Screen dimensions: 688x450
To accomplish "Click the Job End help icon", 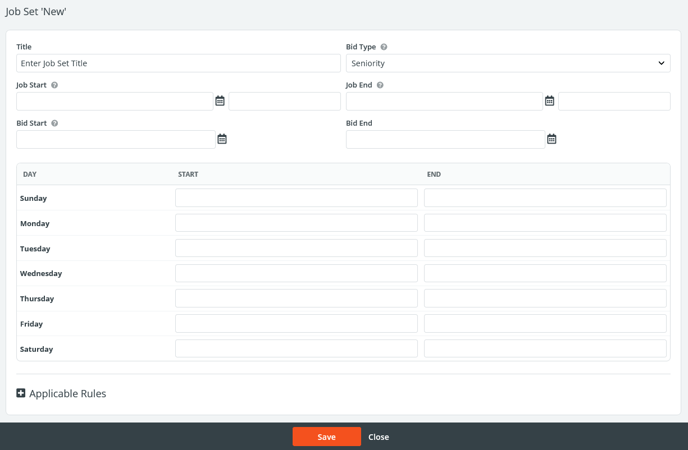I will [380, 85].
